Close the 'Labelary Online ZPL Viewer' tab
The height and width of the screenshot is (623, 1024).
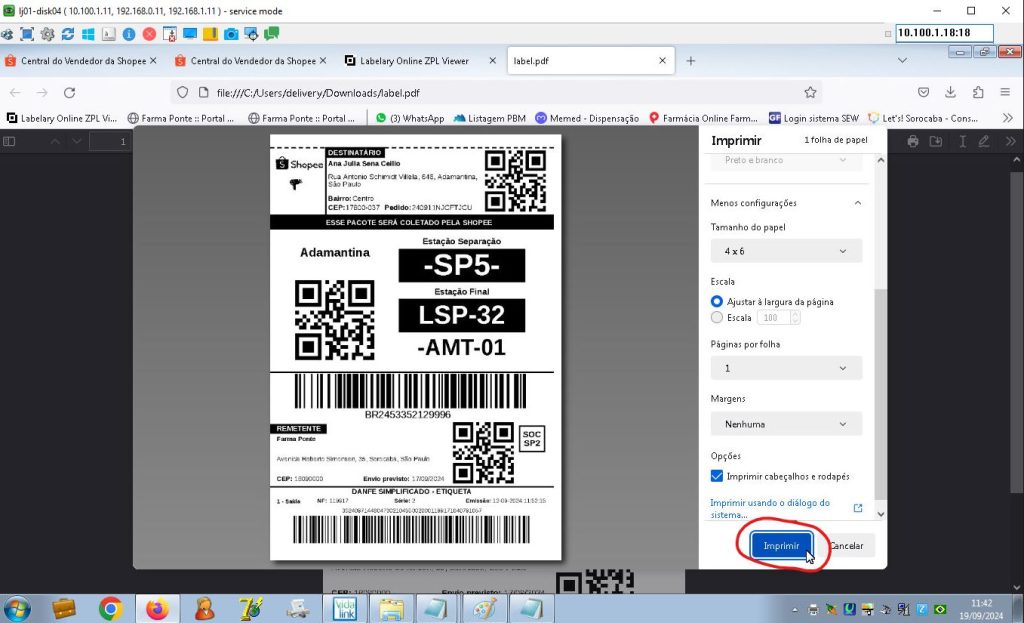pos(492,61)
